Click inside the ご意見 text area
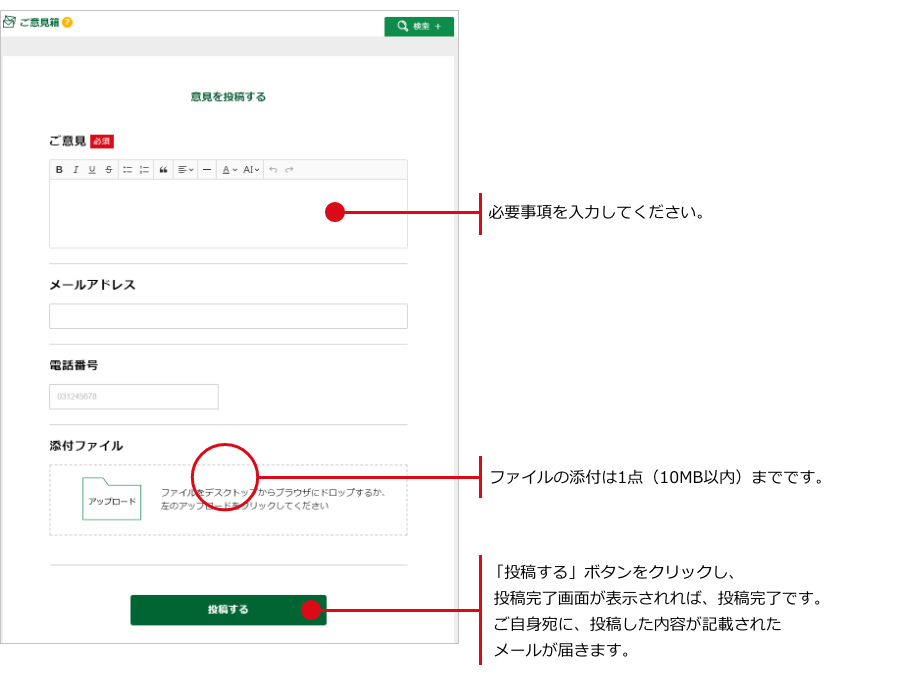Image resolution: width=900 pixels, height=675 pixels. pos(200,213)
